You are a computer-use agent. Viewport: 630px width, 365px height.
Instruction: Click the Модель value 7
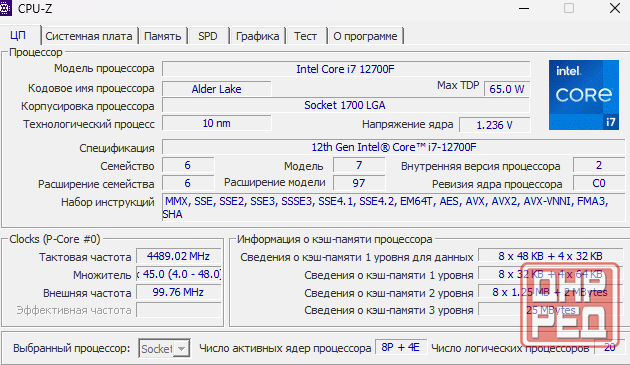359,165
